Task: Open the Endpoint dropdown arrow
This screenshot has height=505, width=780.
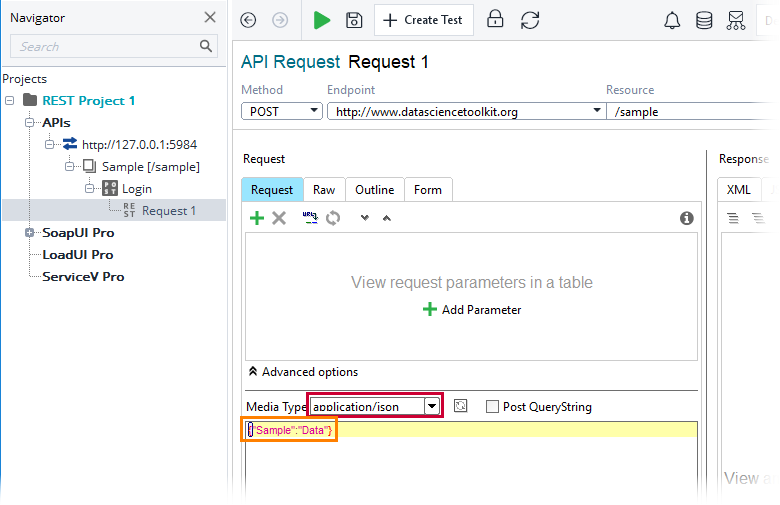Action: tap(596, 110)
